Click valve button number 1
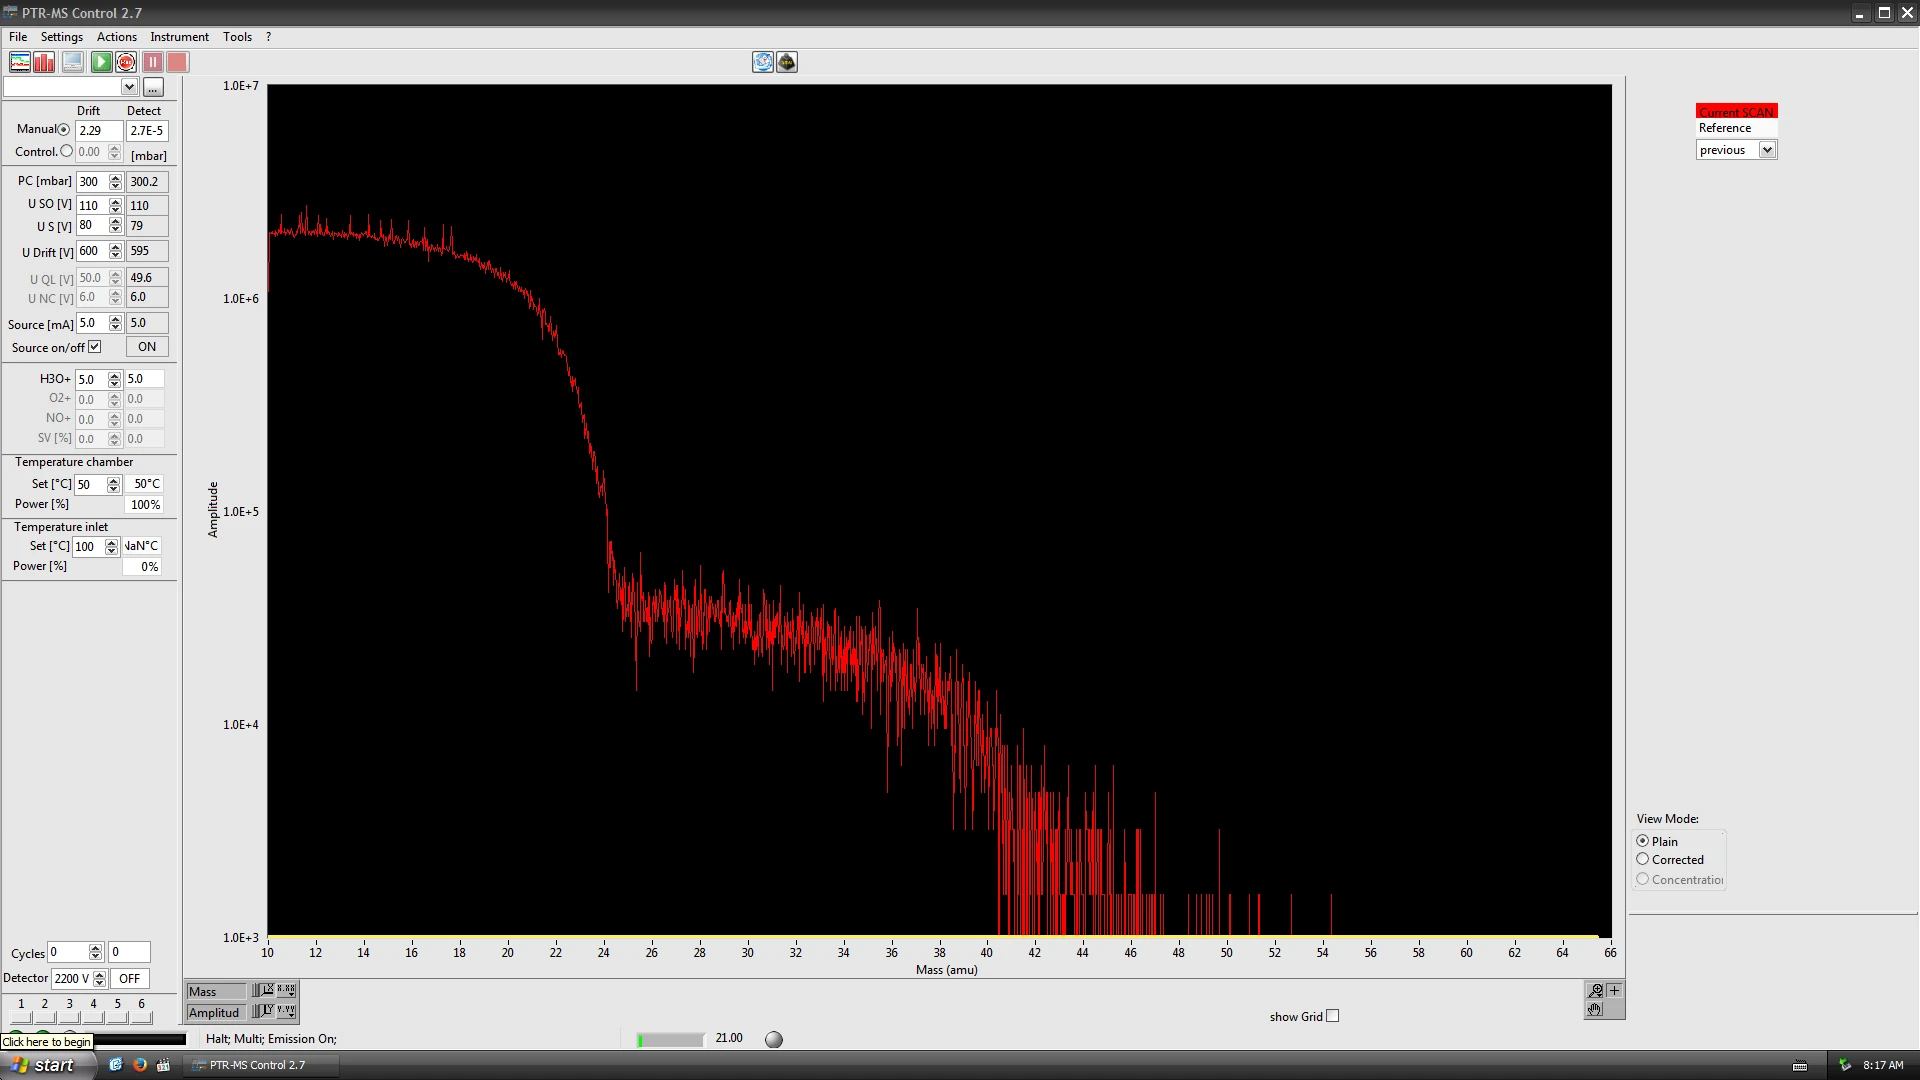 click(21, 1017)
